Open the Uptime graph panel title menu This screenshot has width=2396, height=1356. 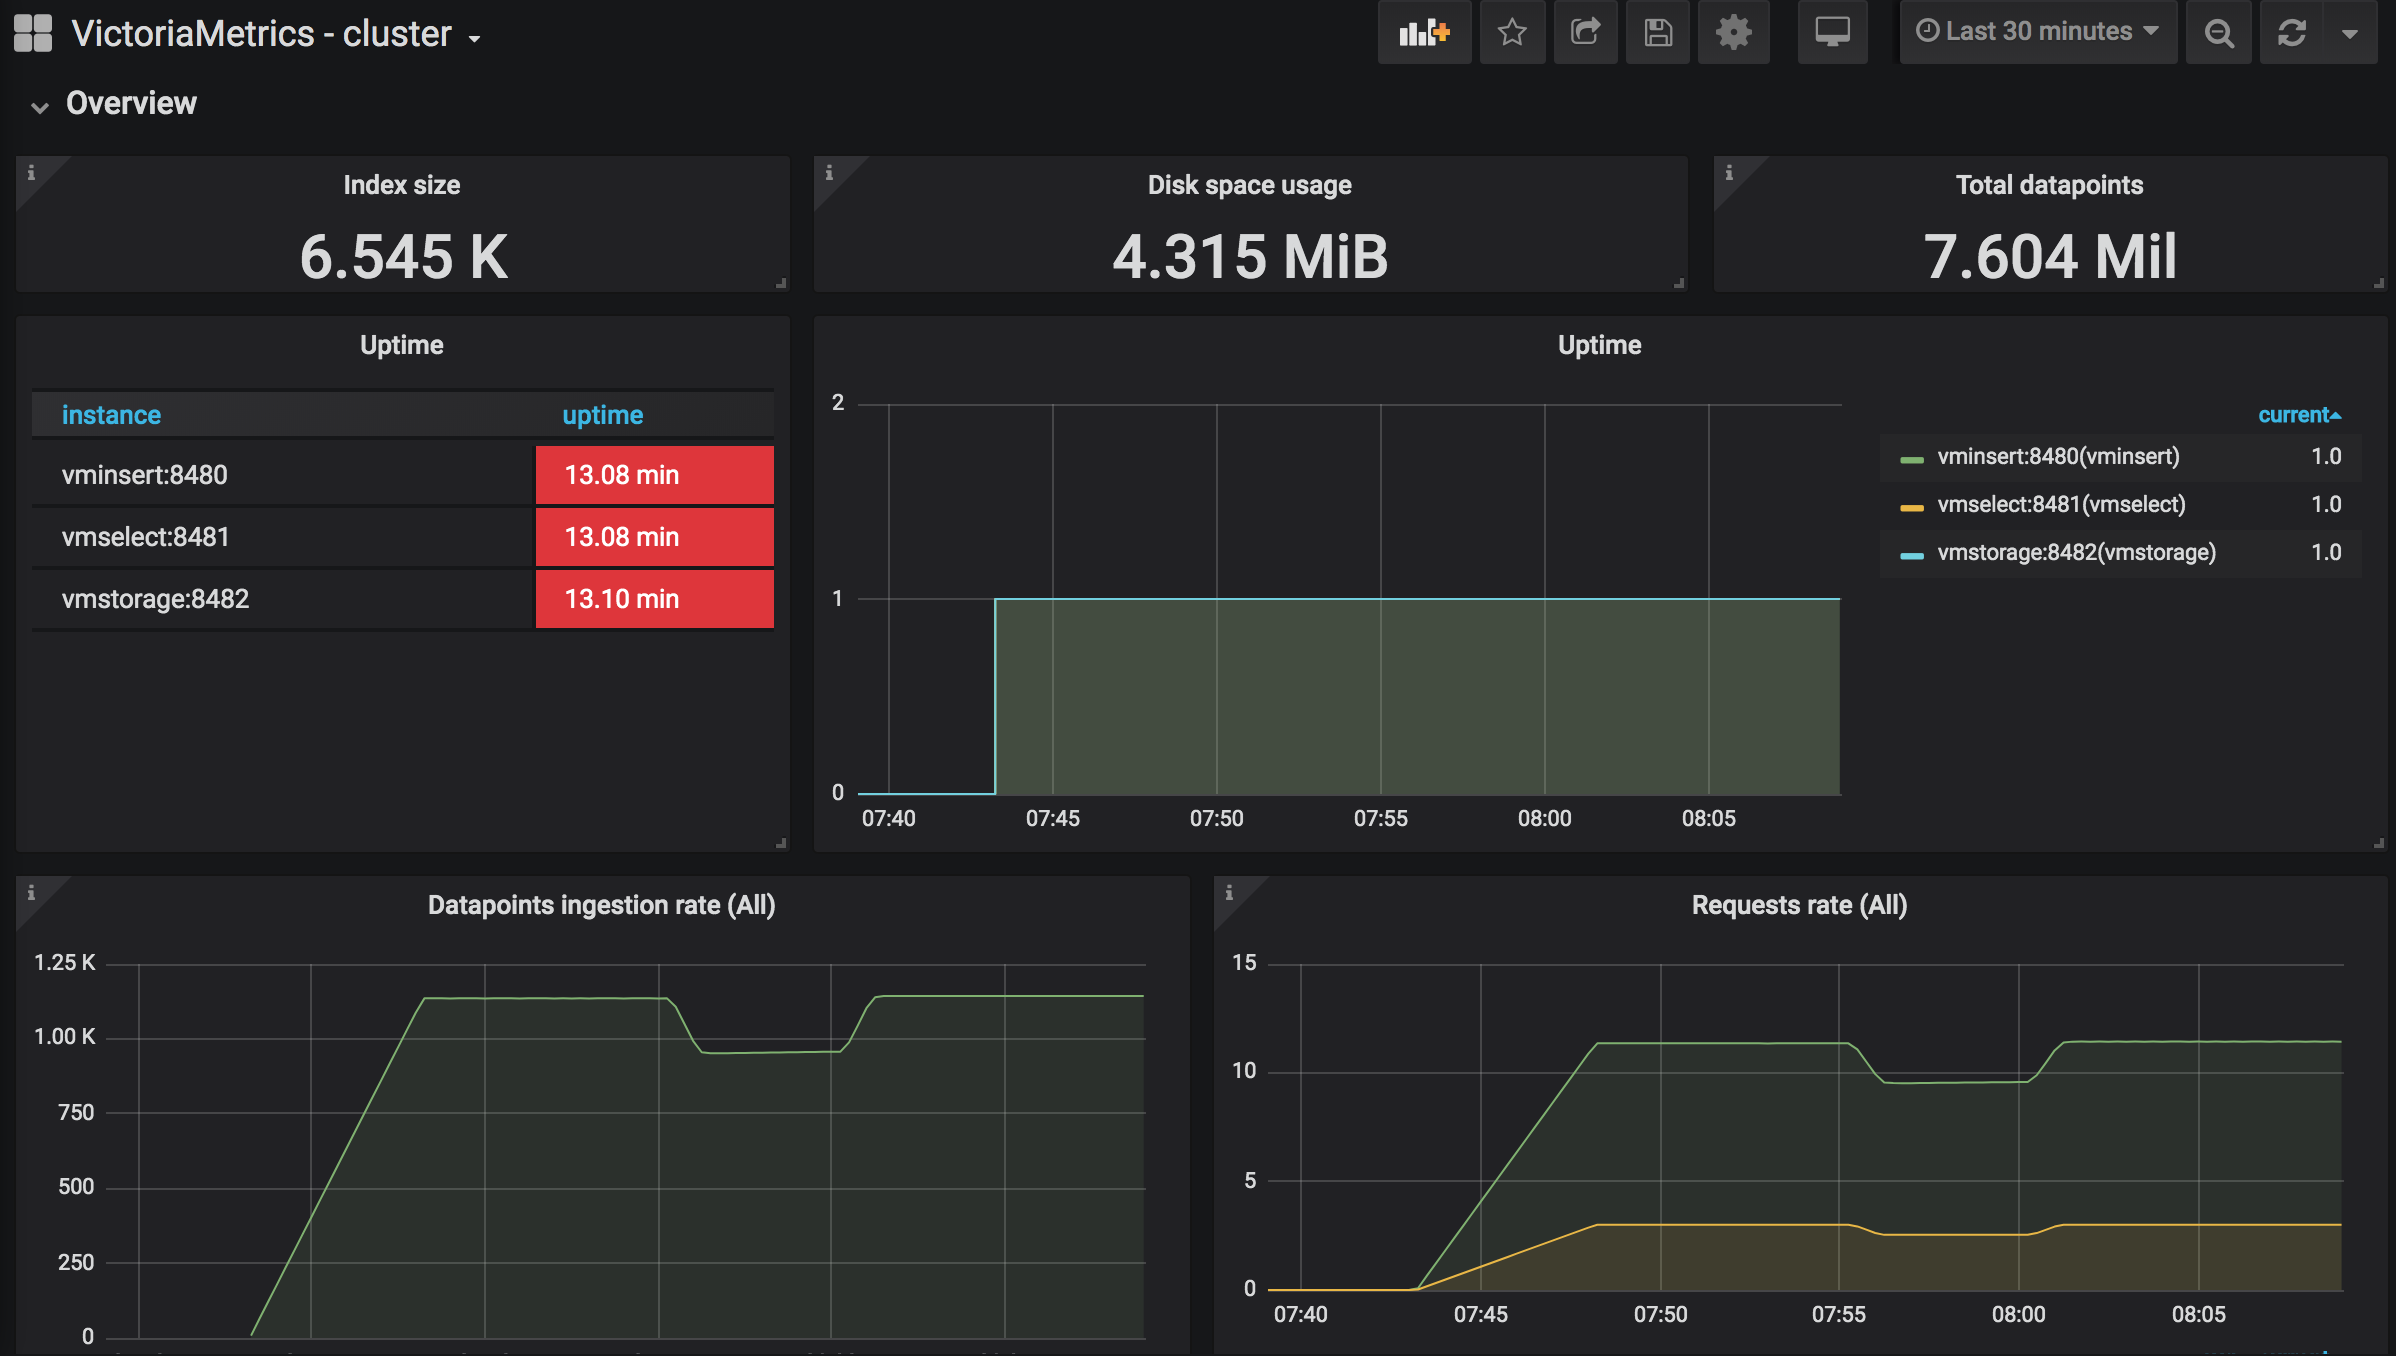(x=1600, y=345)
